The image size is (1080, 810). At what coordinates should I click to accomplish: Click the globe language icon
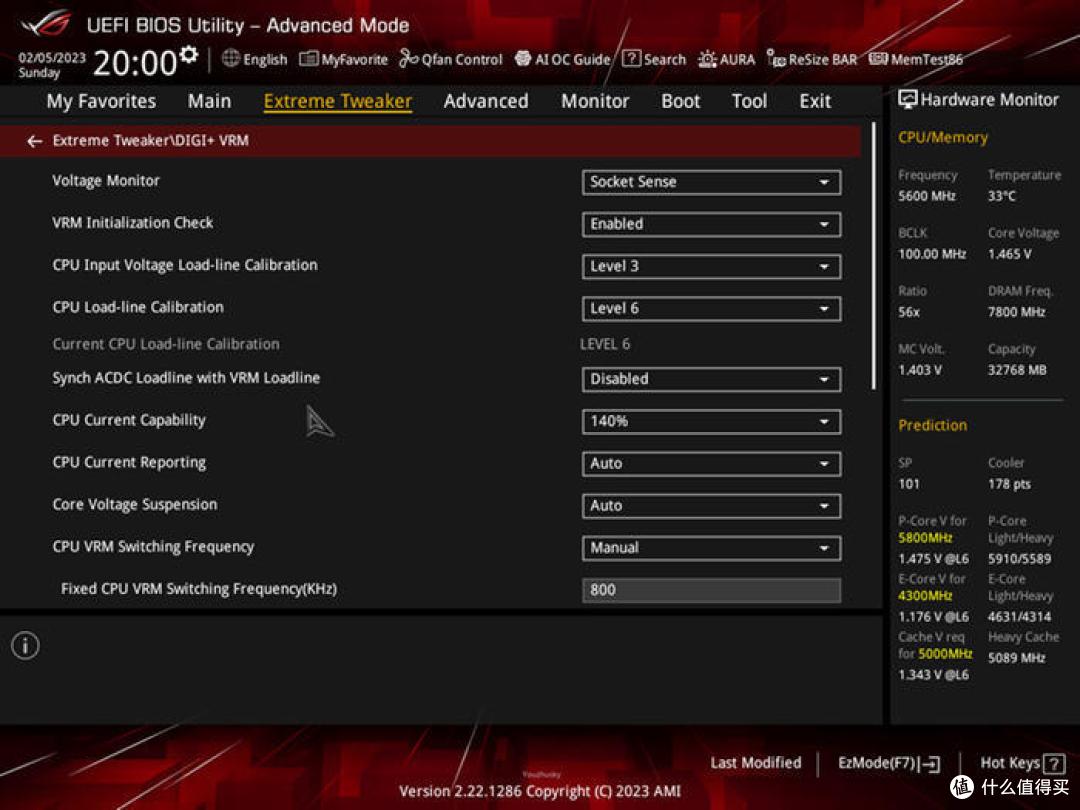[x=231, y=59]
